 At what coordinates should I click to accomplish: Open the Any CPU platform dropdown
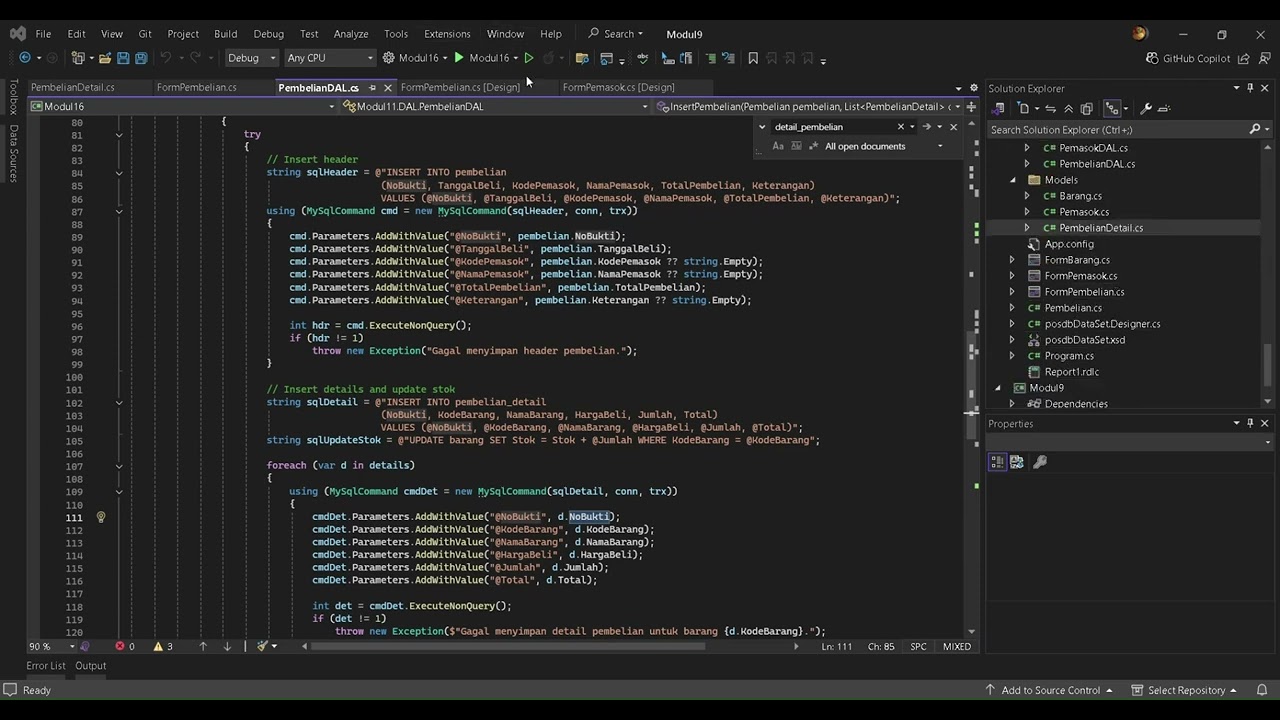pyautogui.click(x=330, y=58)
